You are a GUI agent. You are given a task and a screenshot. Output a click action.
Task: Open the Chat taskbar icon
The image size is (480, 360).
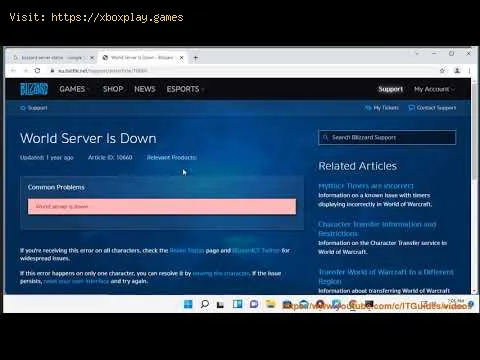(254, 304)
